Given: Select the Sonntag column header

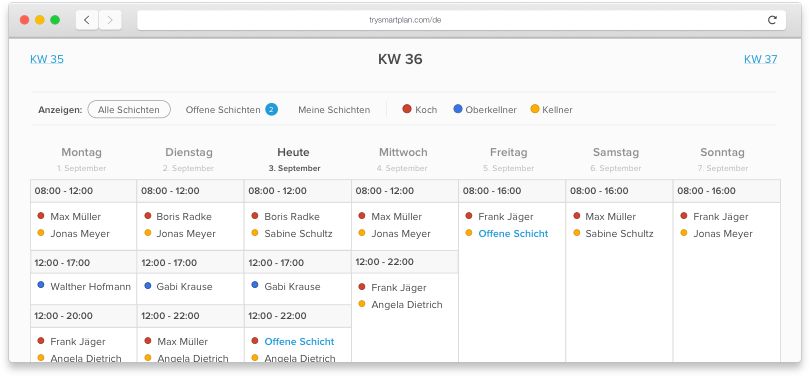Looking at the screenshot, I should pos(722,159).
